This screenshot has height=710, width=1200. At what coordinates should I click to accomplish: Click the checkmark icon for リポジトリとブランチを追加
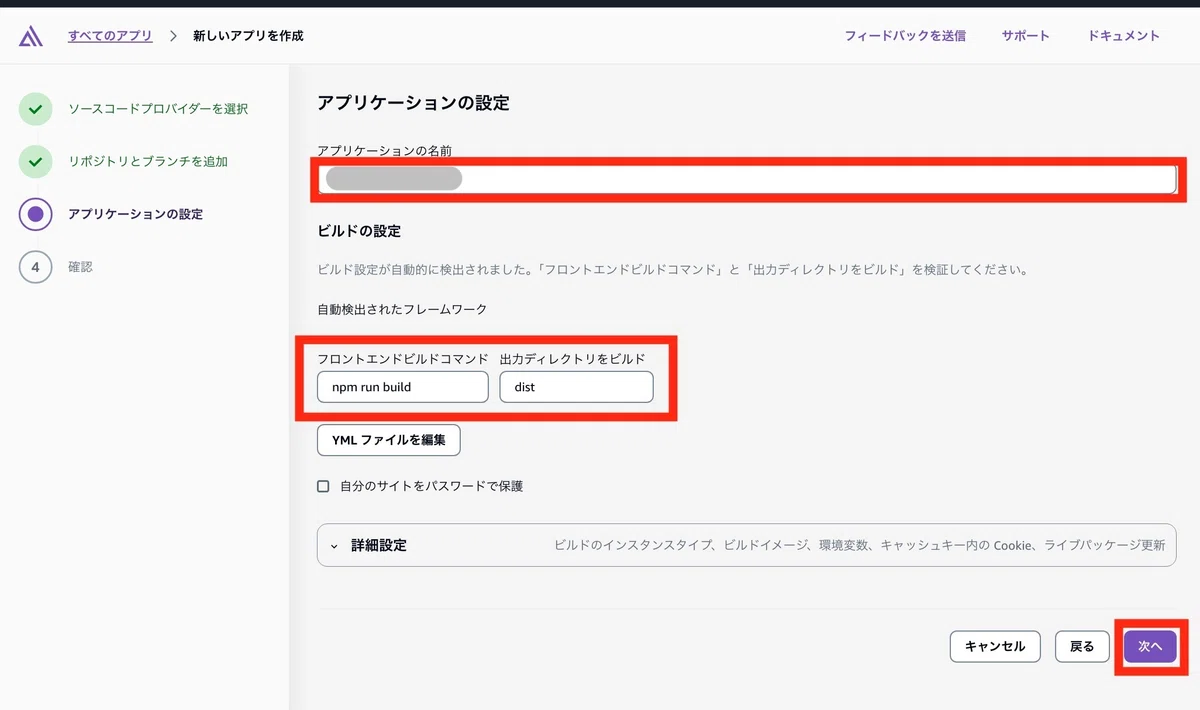[35, 161]
